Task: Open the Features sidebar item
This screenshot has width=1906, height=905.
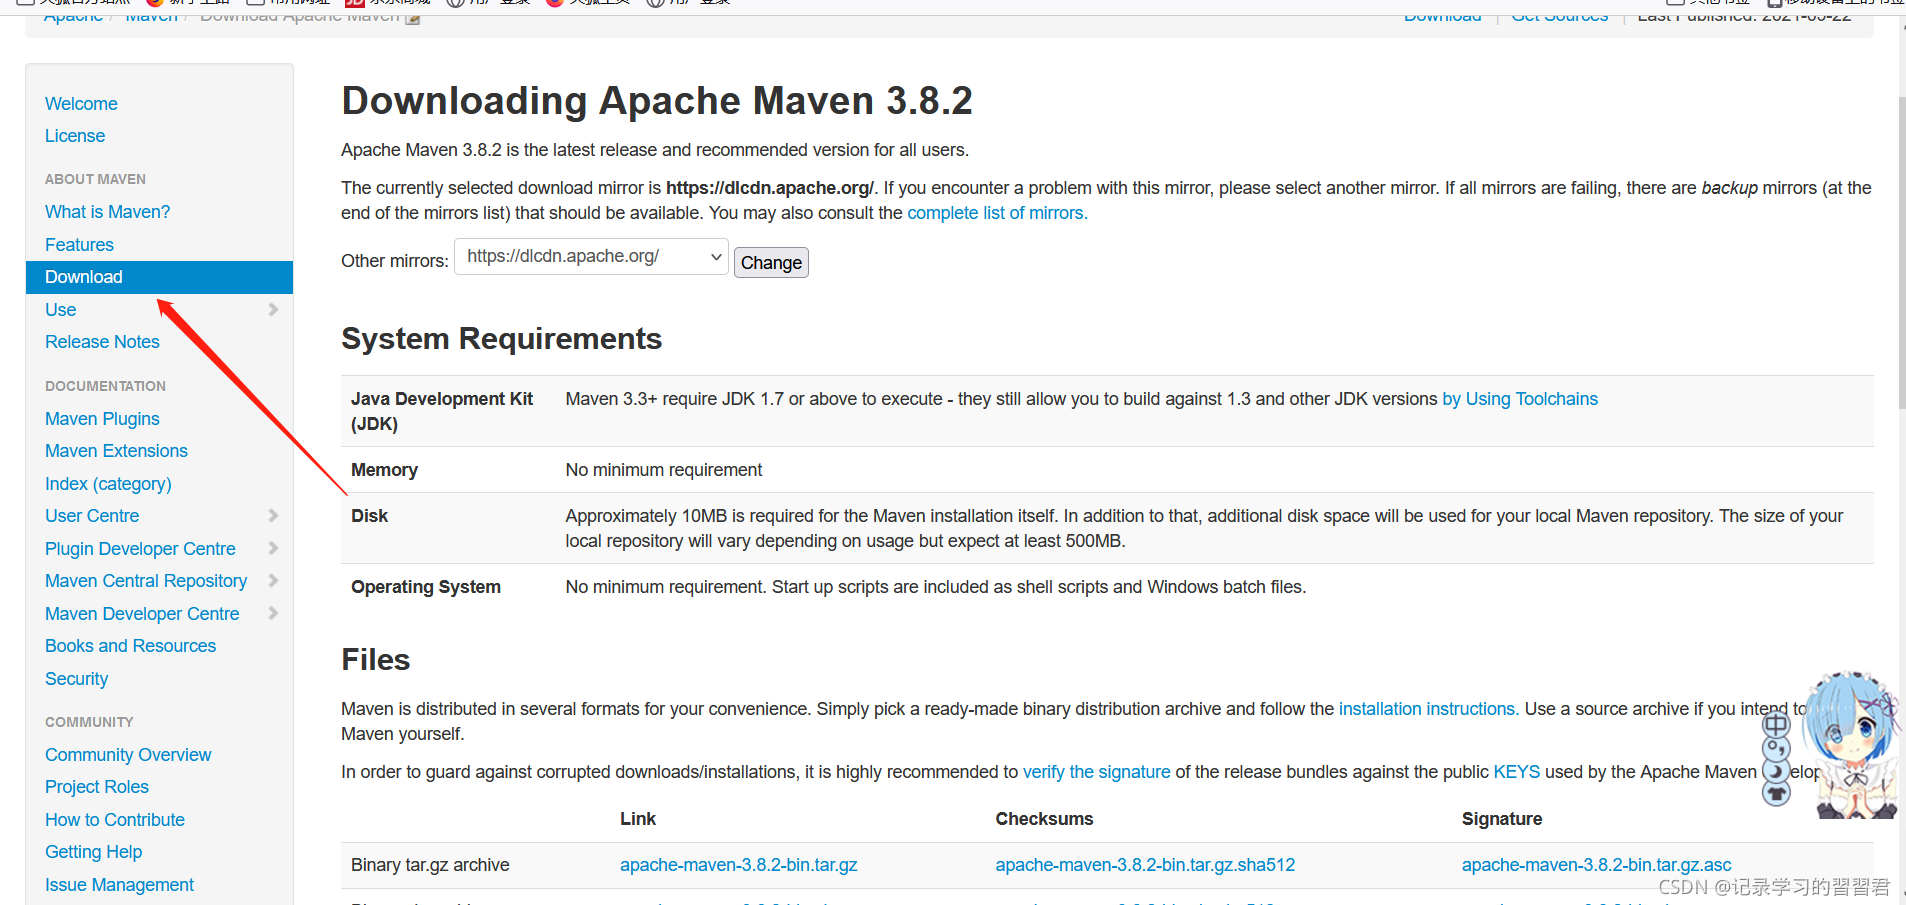Action: click(79, 245)
